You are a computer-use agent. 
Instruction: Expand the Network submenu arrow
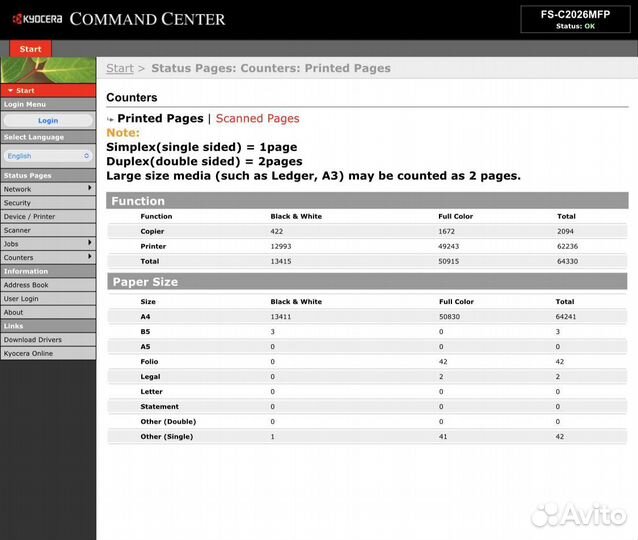coord(90,188)
